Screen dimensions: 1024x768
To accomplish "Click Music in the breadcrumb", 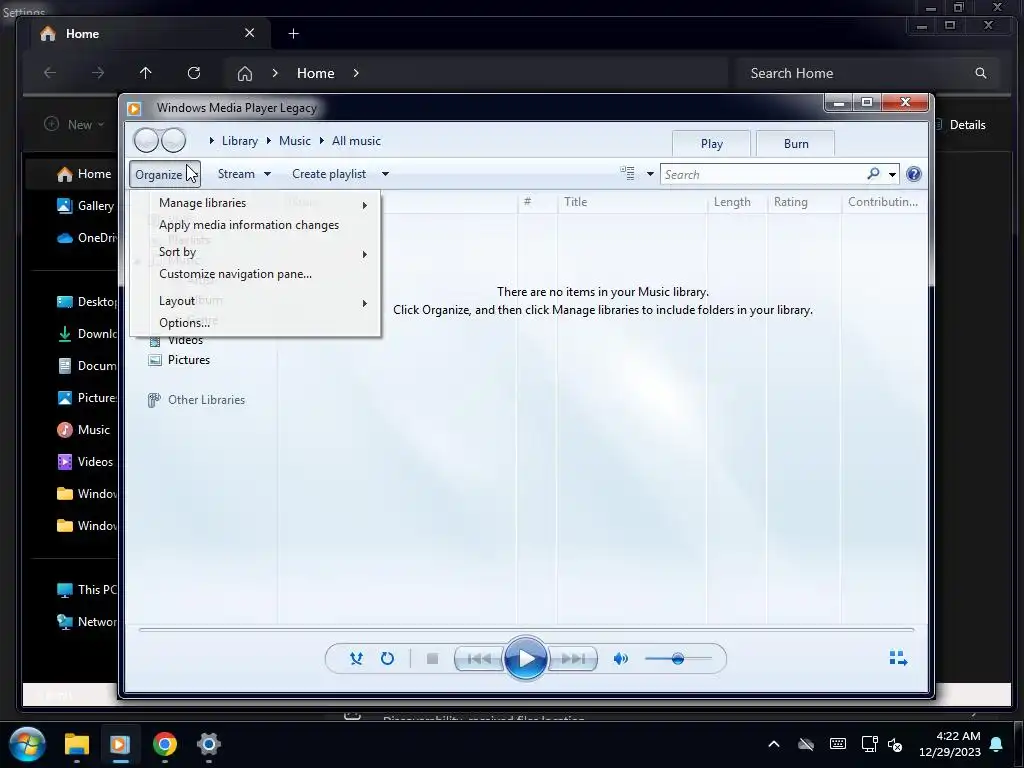I will [x=295, y=140].
